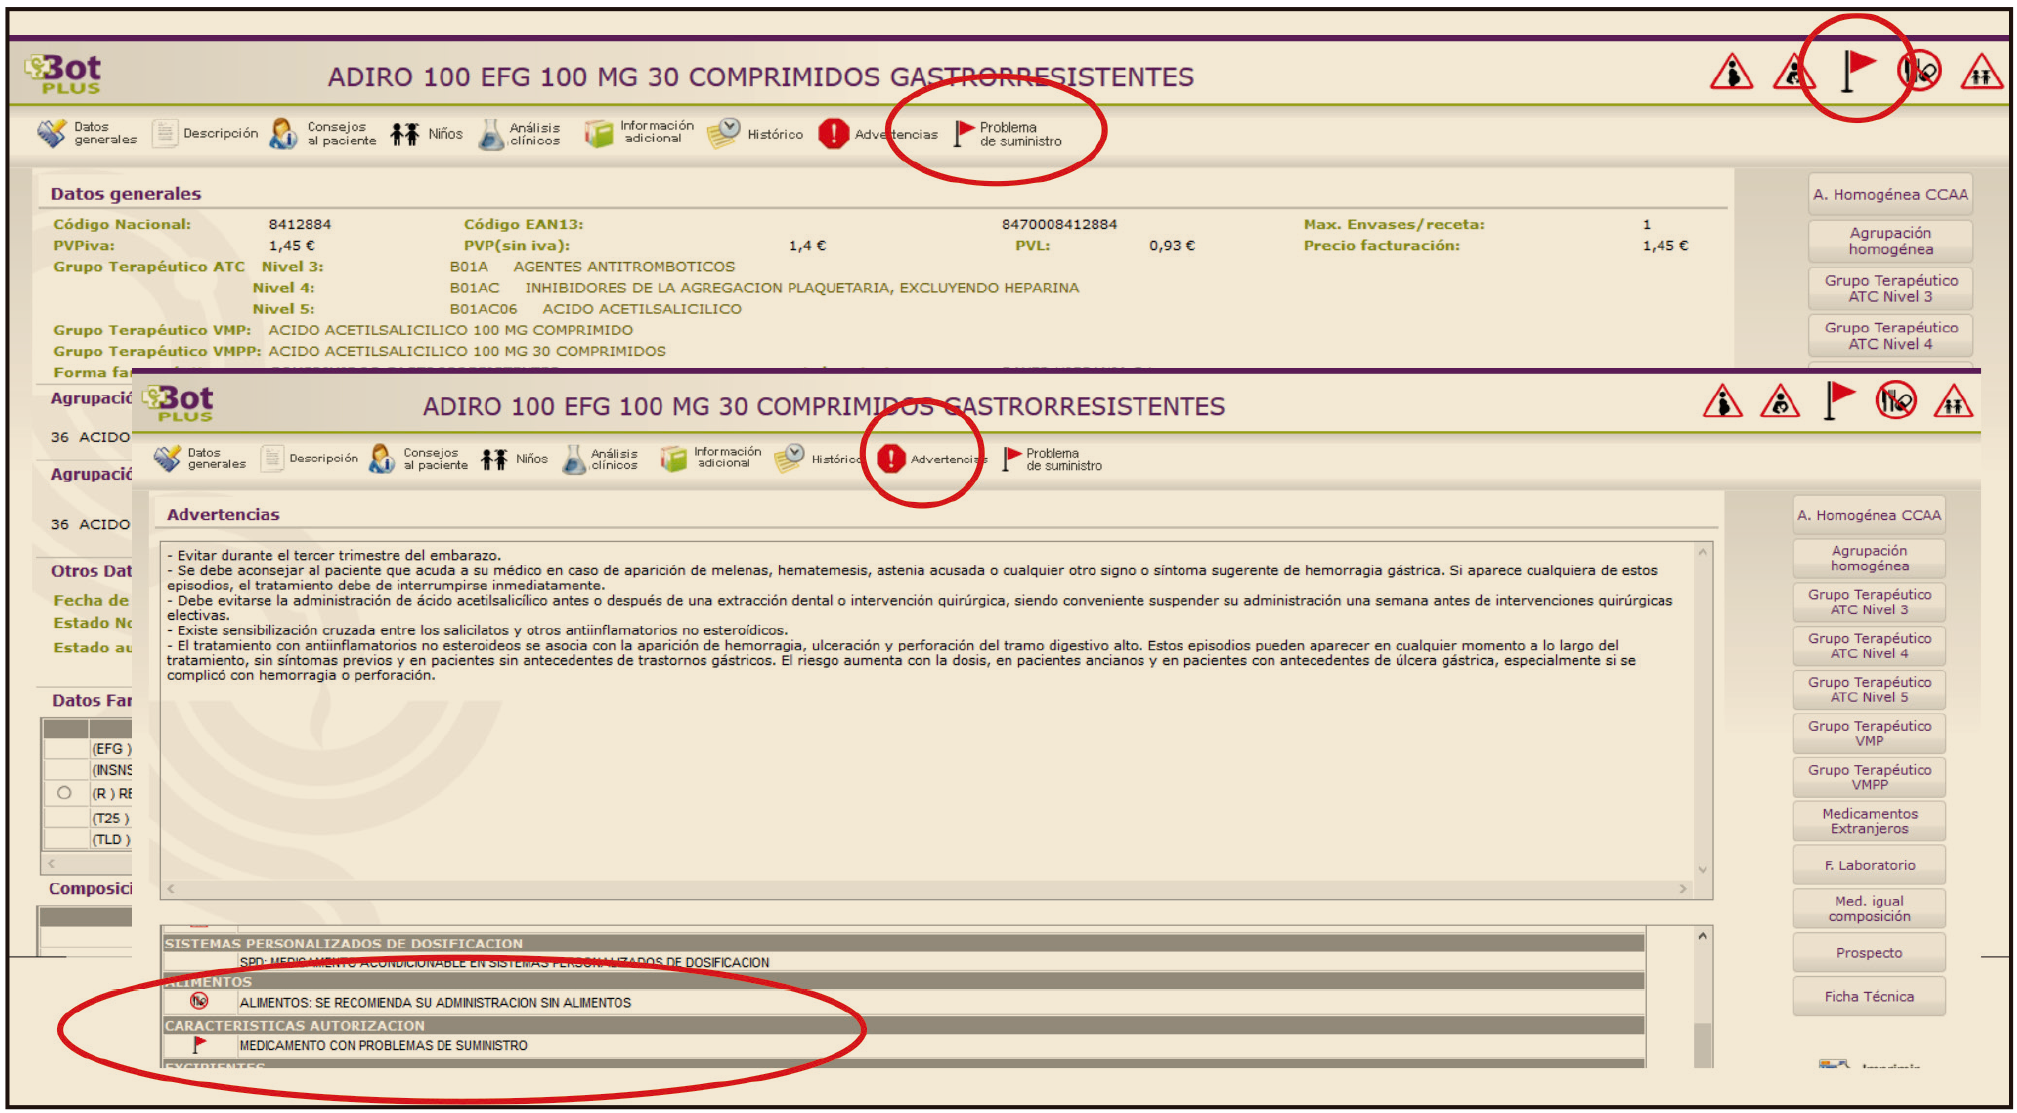Click the Med. igual composición button

tap(1868, 909)
